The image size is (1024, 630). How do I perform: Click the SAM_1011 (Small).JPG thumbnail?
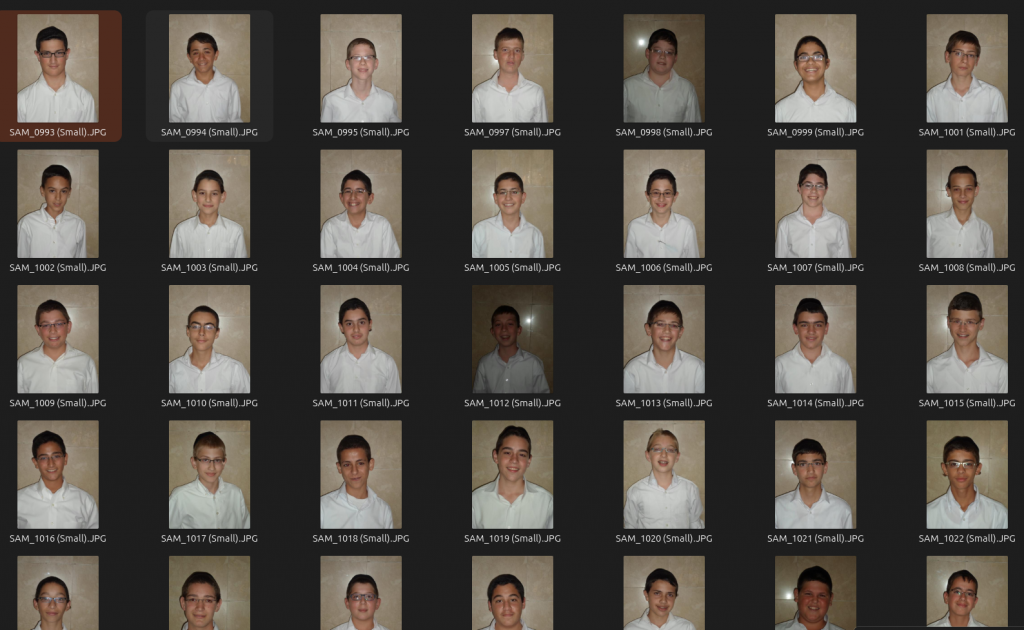361,339
